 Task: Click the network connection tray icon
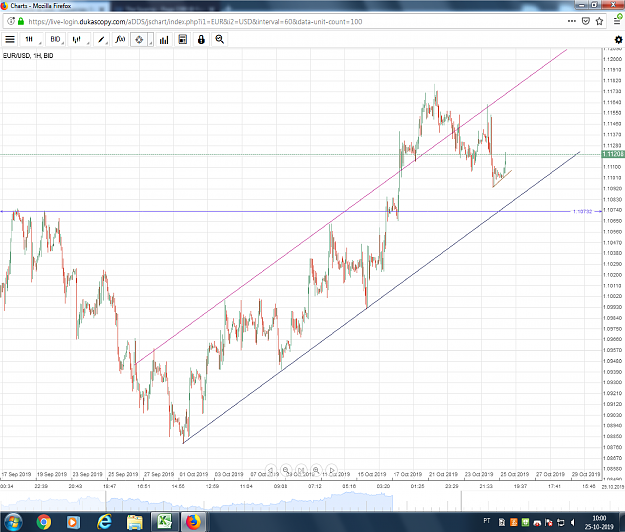[x=560, y=522]
